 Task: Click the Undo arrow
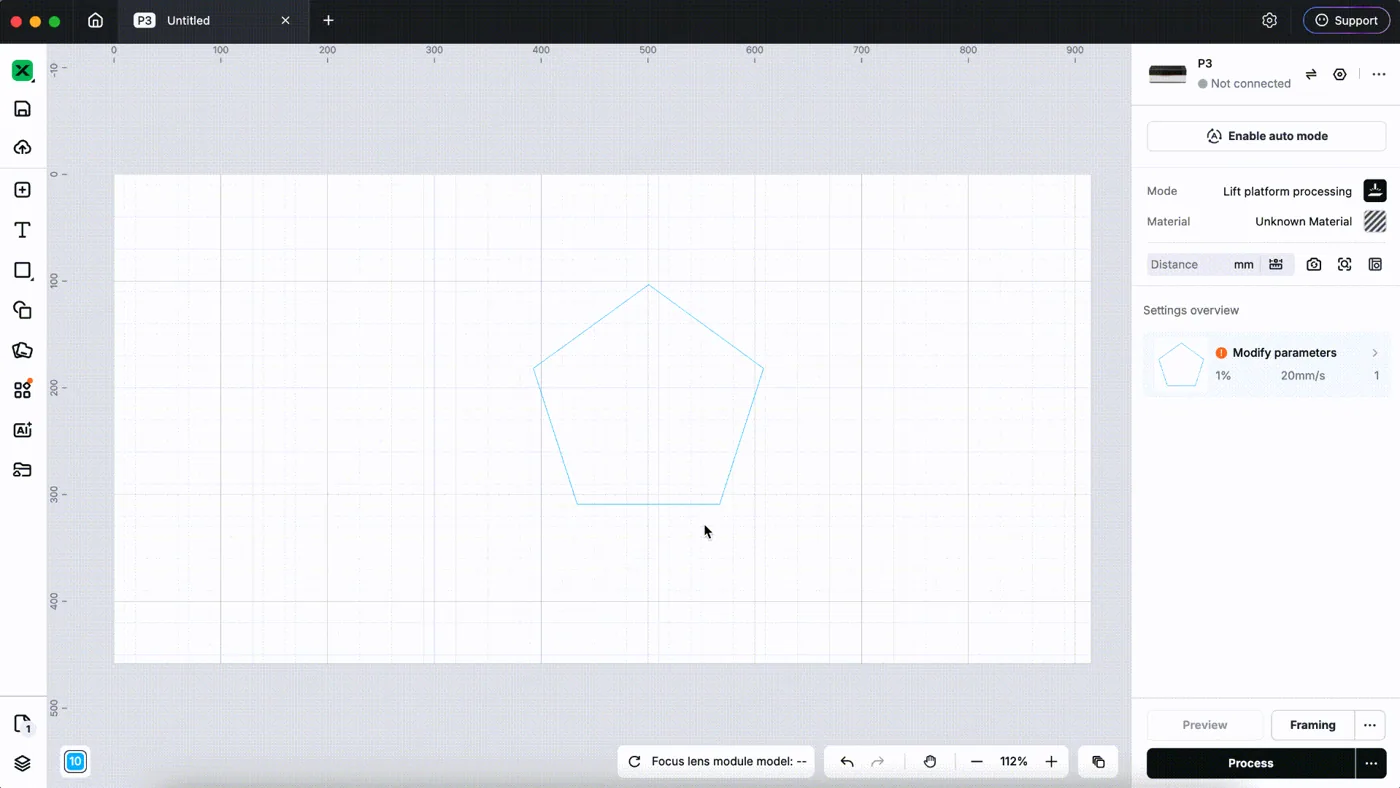[x=847, y=762]
